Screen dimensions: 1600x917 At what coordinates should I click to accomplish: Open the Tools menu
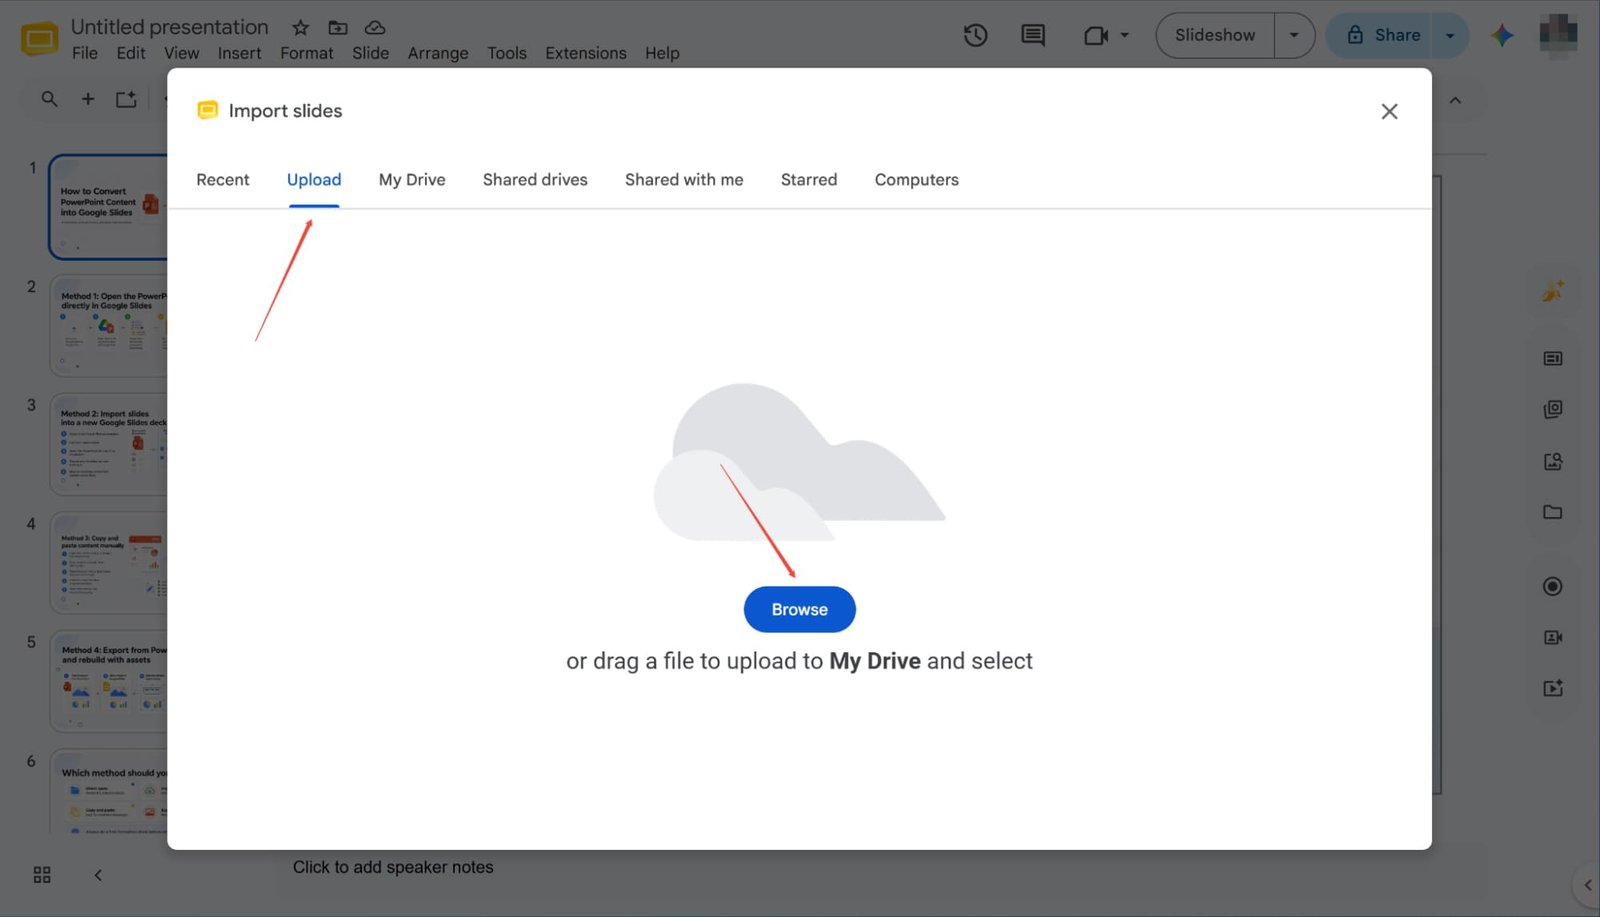pos(507,53)
